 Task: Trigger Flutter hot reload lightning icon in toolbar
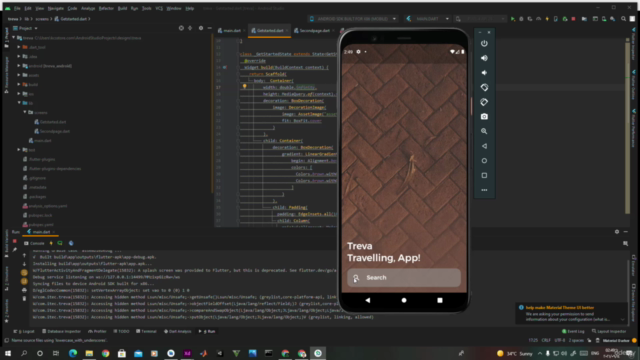[547, 19]
